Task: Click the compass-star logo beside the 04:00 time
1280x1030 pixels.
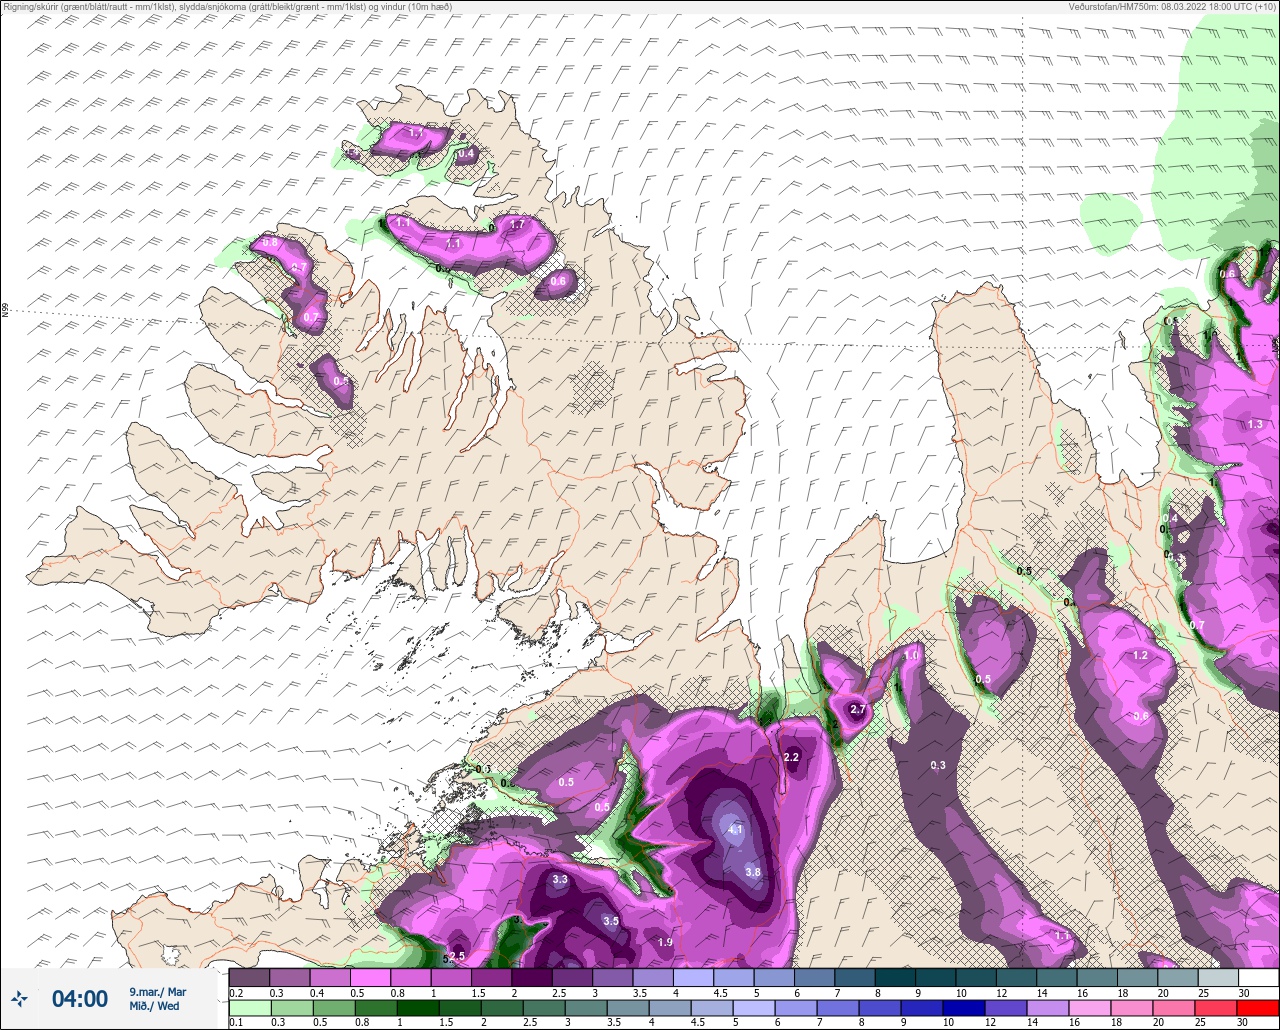Action: coord(20,998)
